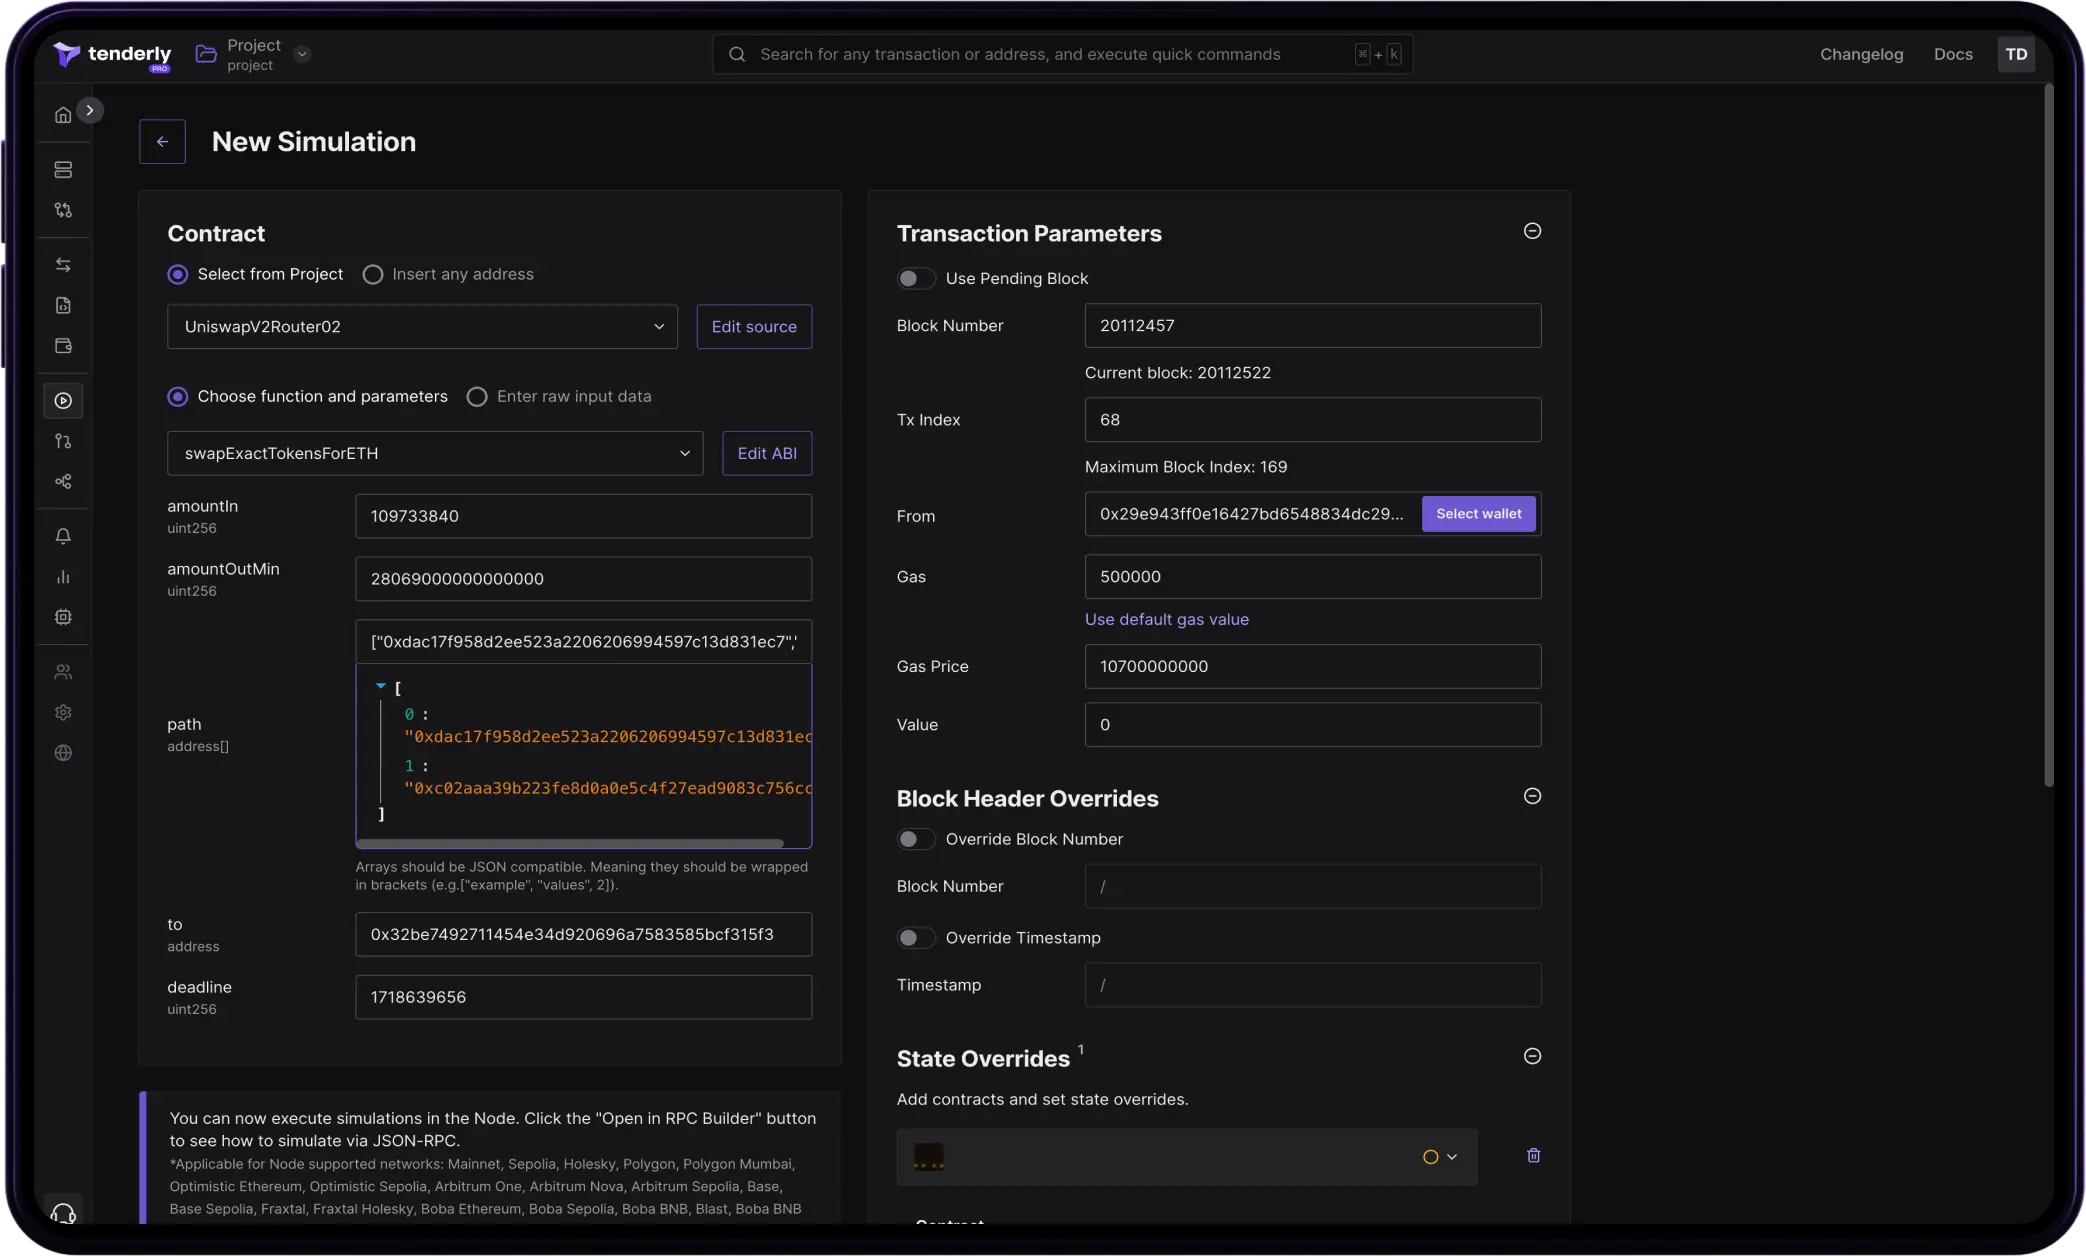Select the Insert any address radio

click(x=373, y=275)
